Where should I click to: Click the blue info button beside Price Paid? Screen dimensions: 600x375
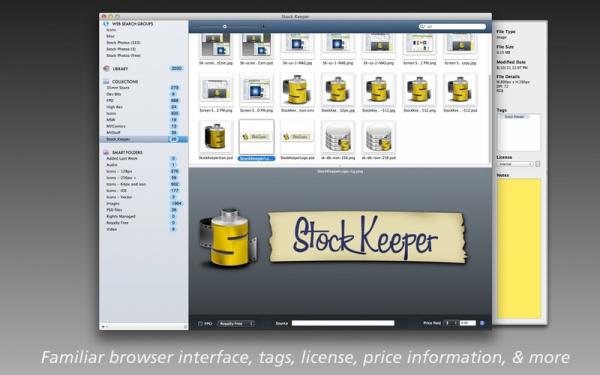482,323
